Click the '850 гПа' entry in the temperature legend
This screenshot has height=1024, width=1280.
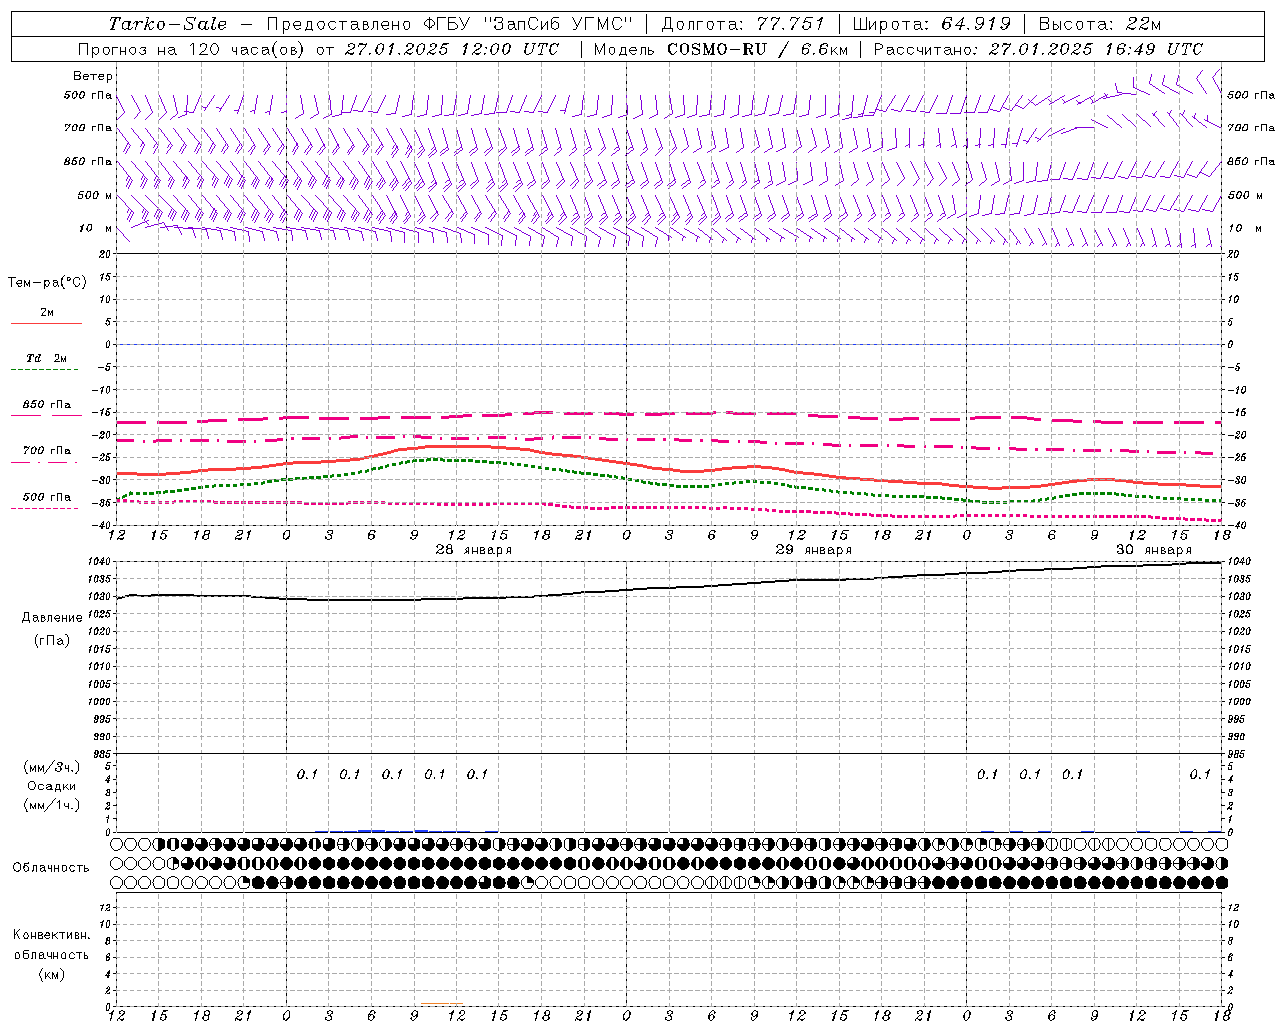pos(47,405)
